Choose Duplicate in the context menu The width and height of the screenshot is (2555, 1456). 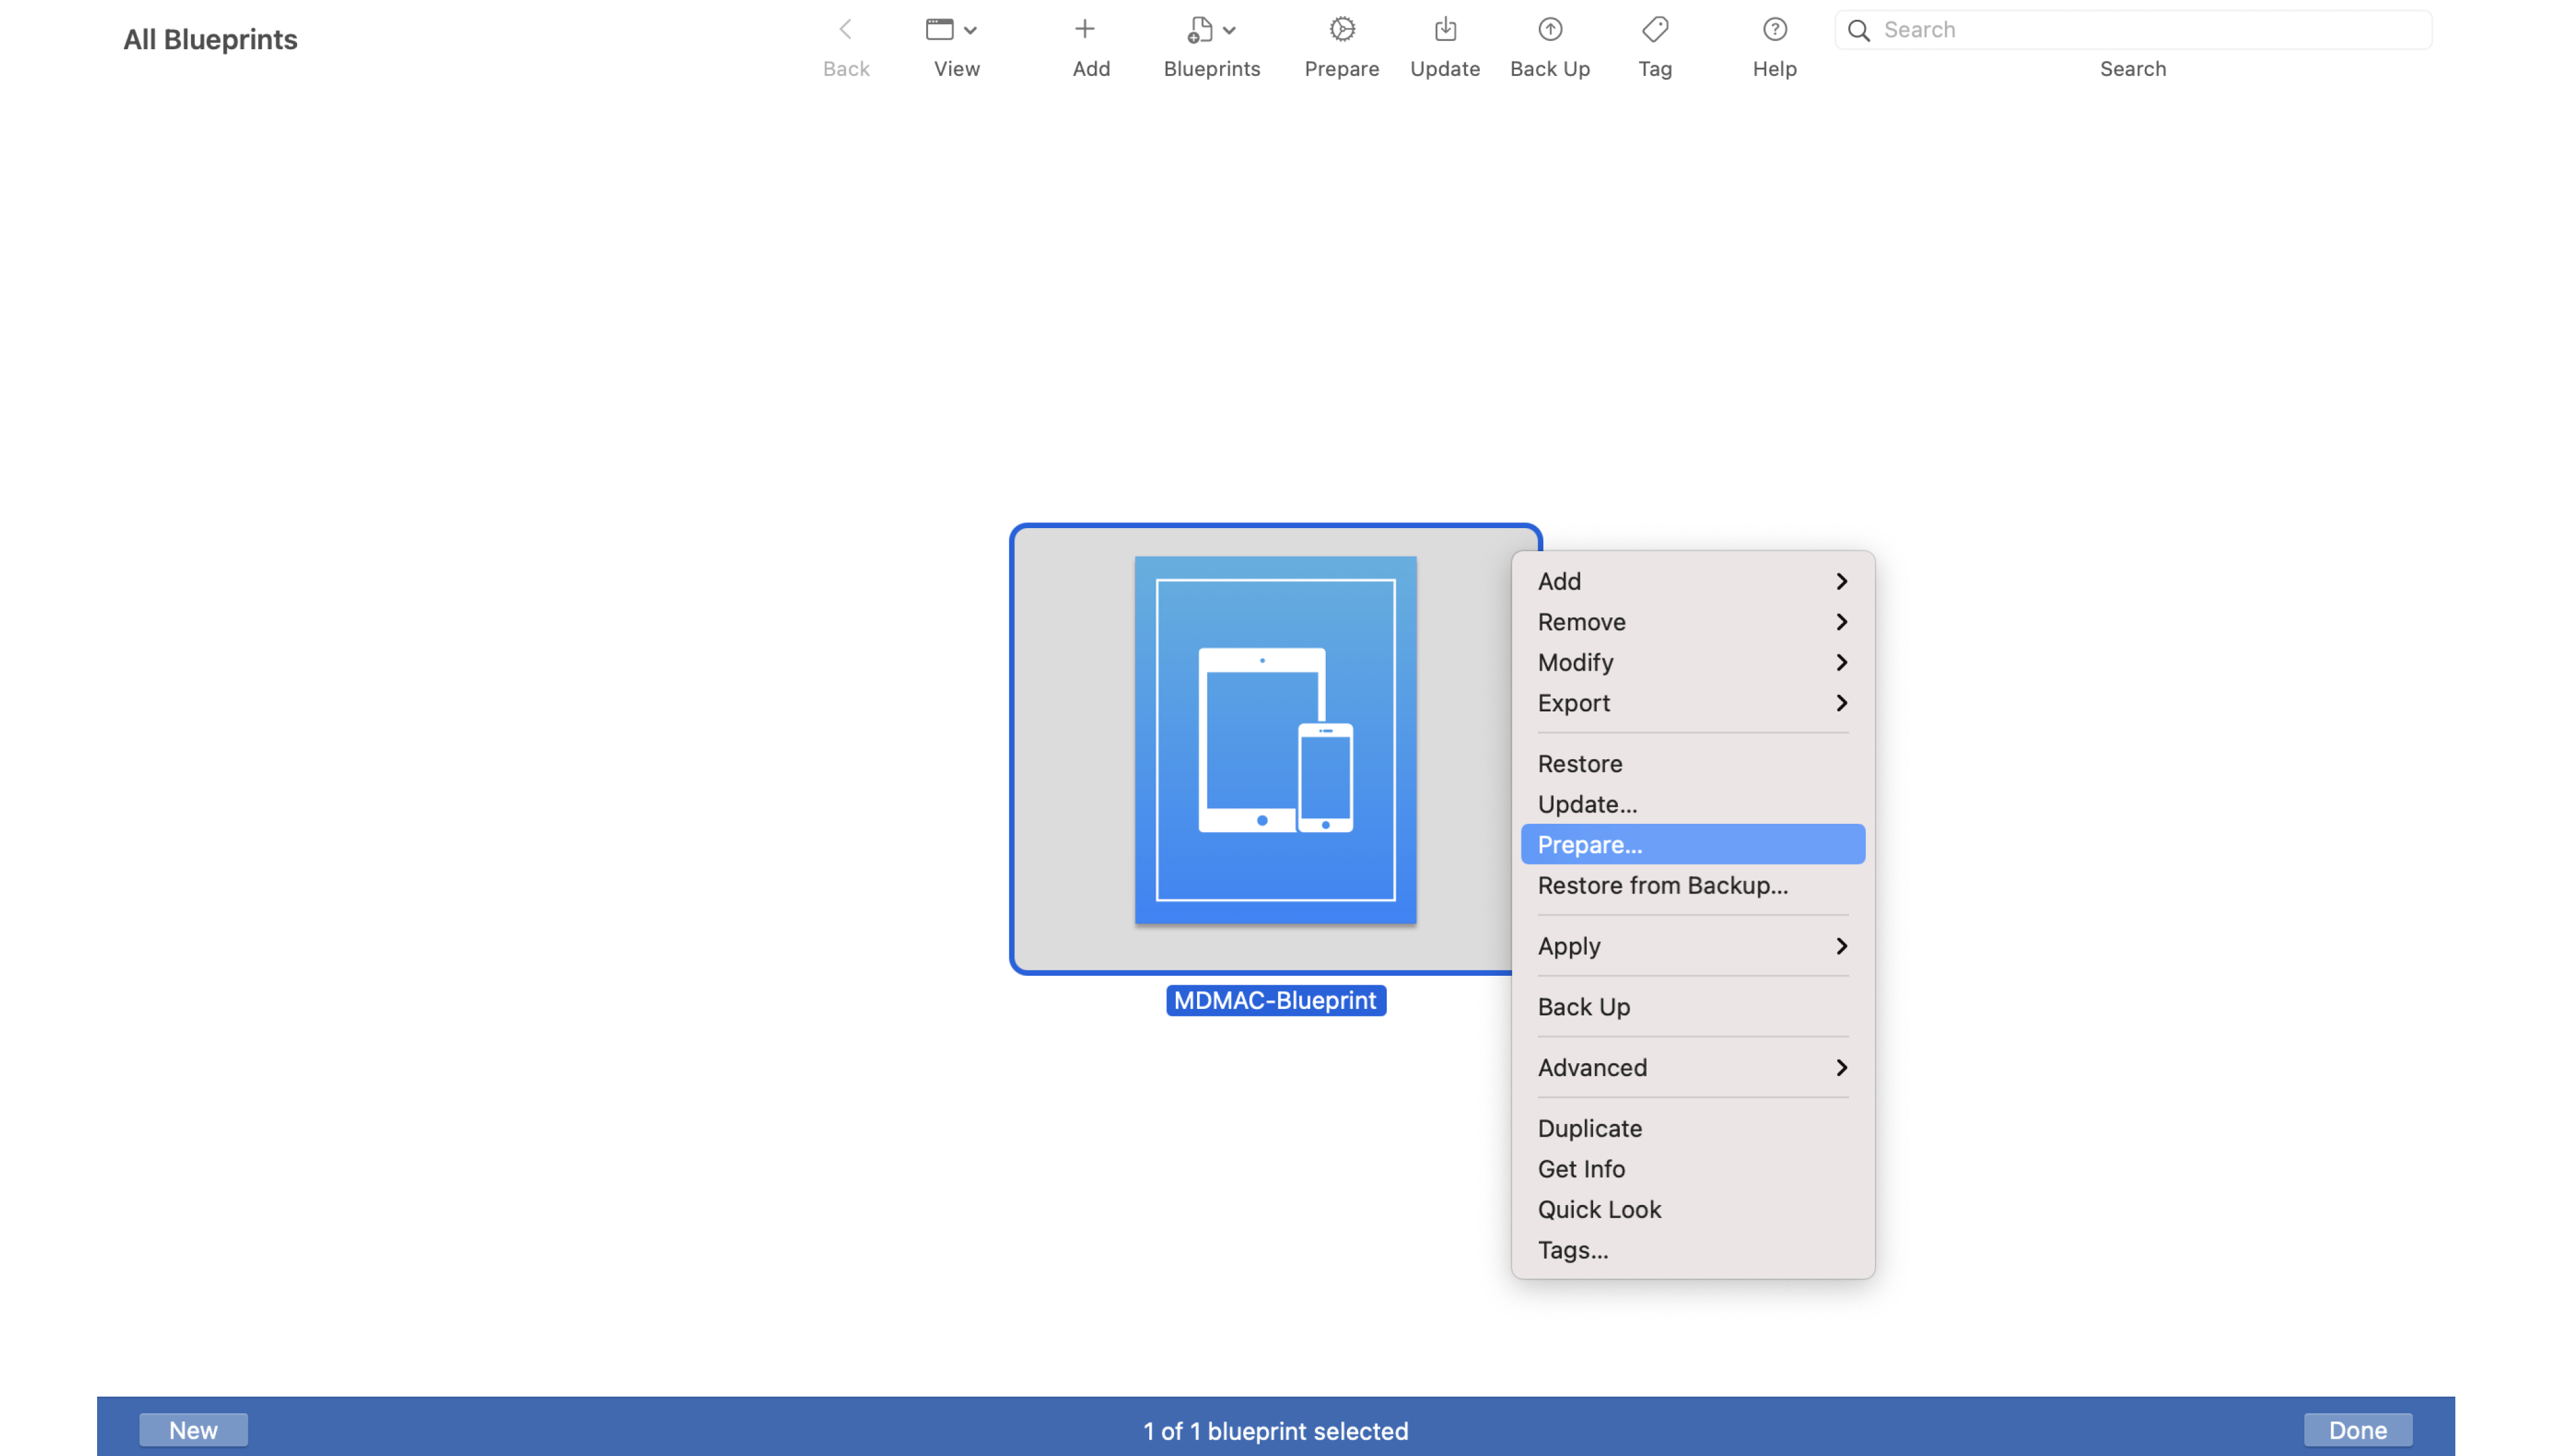[x=1589, y=1128]
